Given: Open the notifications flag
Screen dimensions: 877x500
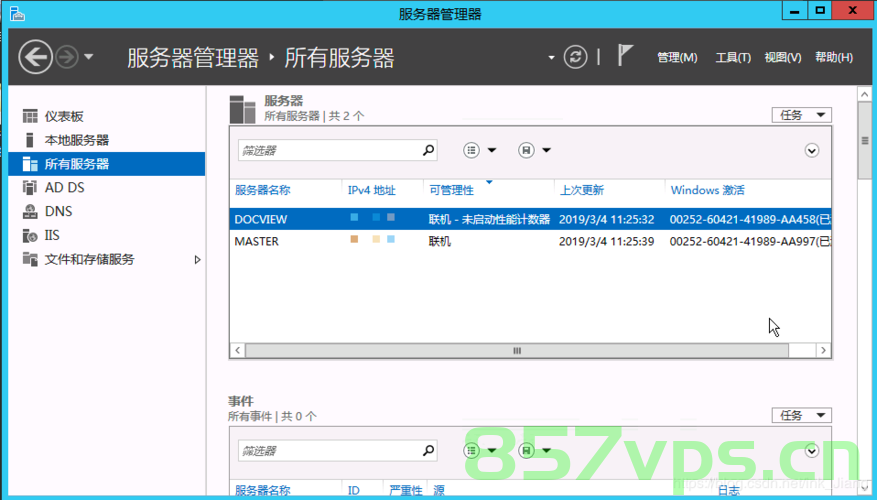Looking at the screenshot, I should pos(625,55).
